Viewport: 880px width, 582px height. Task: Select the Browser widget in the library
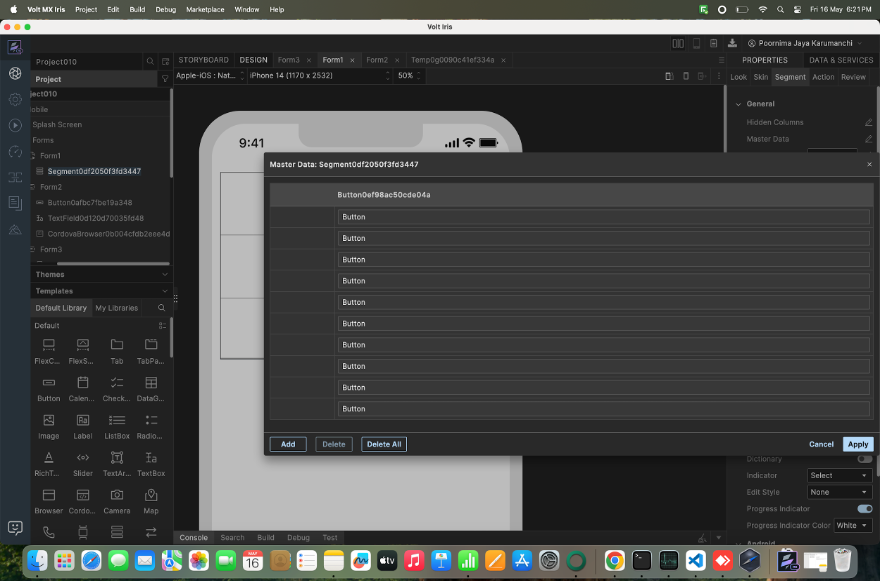point(49,502)
